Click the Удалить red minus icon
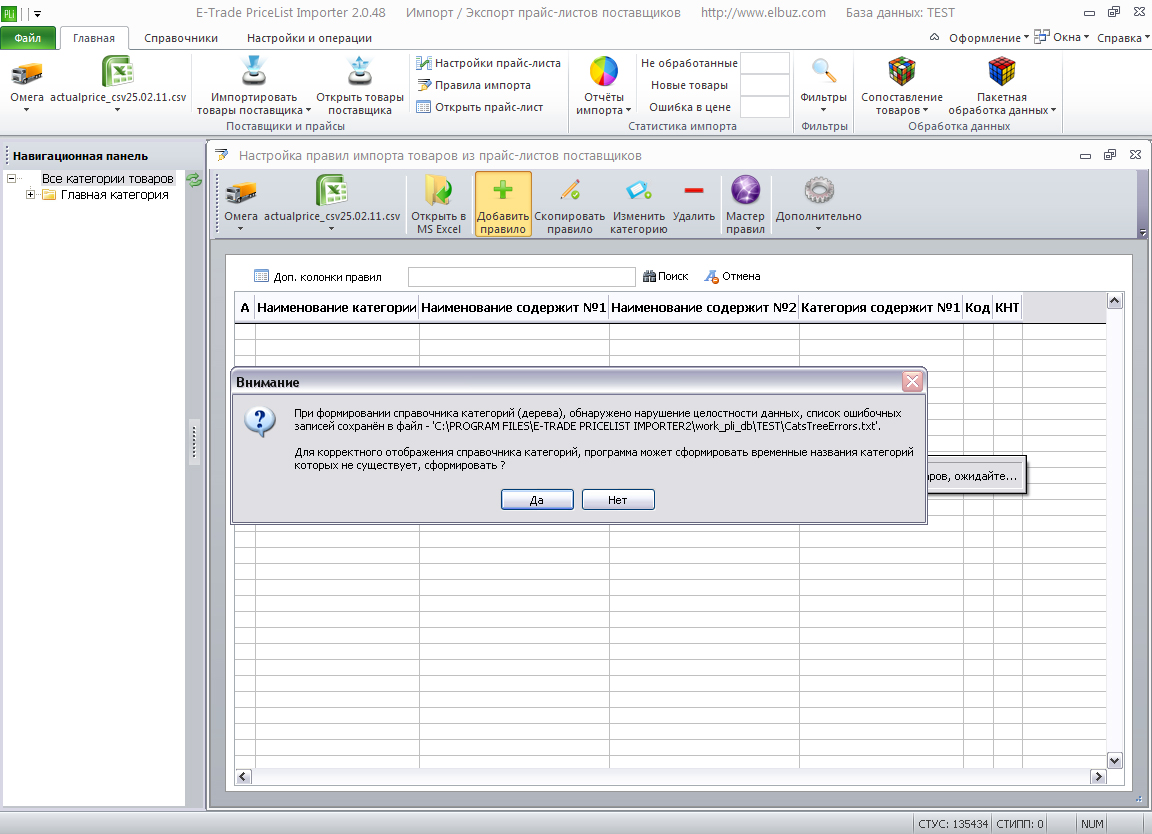This screenshot has height=834, width=1152. (x=694, y=190)
